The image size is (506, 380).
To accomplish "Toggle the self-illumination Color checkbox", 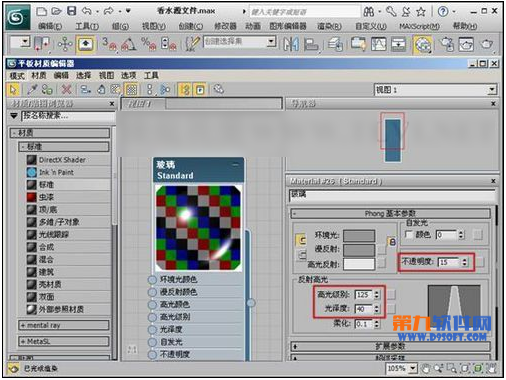I will pyautogui.click(x=408, y=235).
